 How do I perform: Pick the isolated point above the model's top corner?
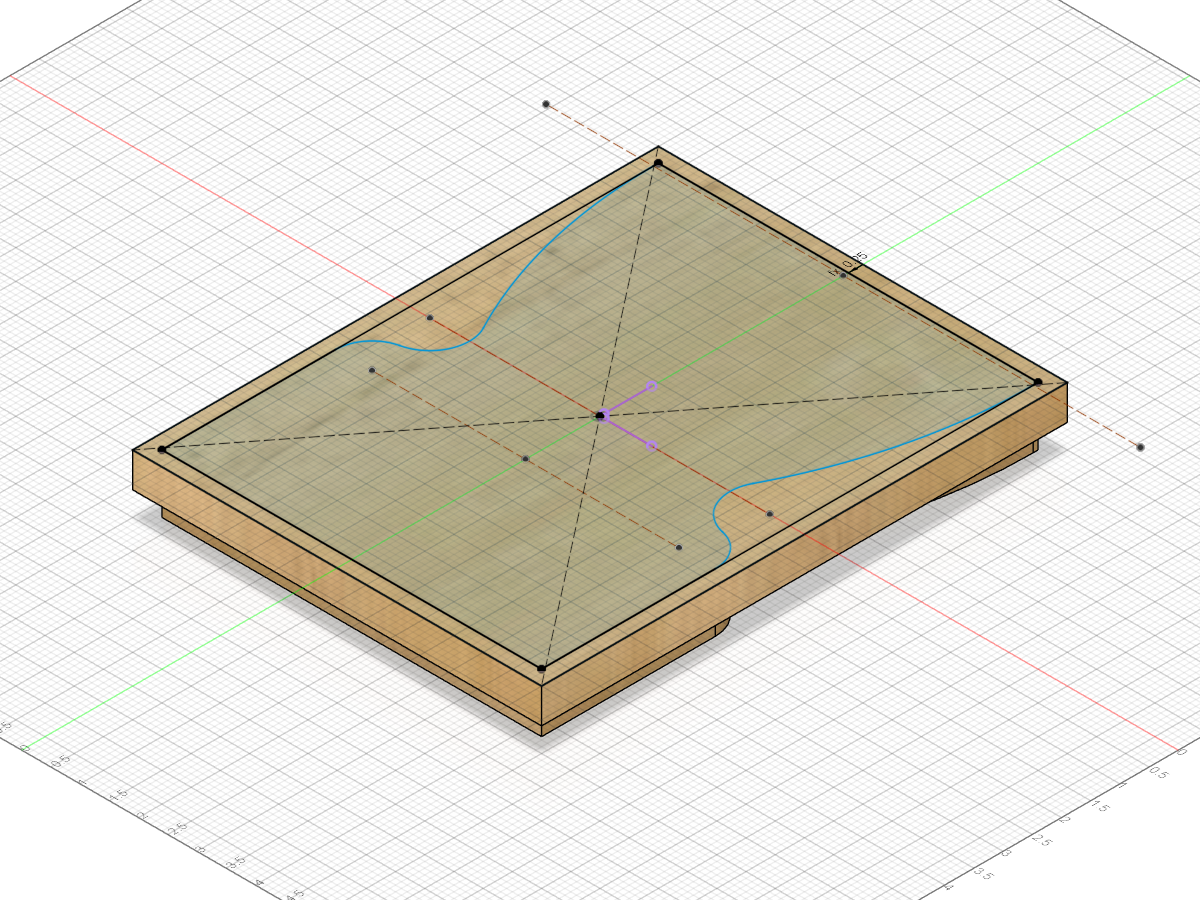(546, 104)
